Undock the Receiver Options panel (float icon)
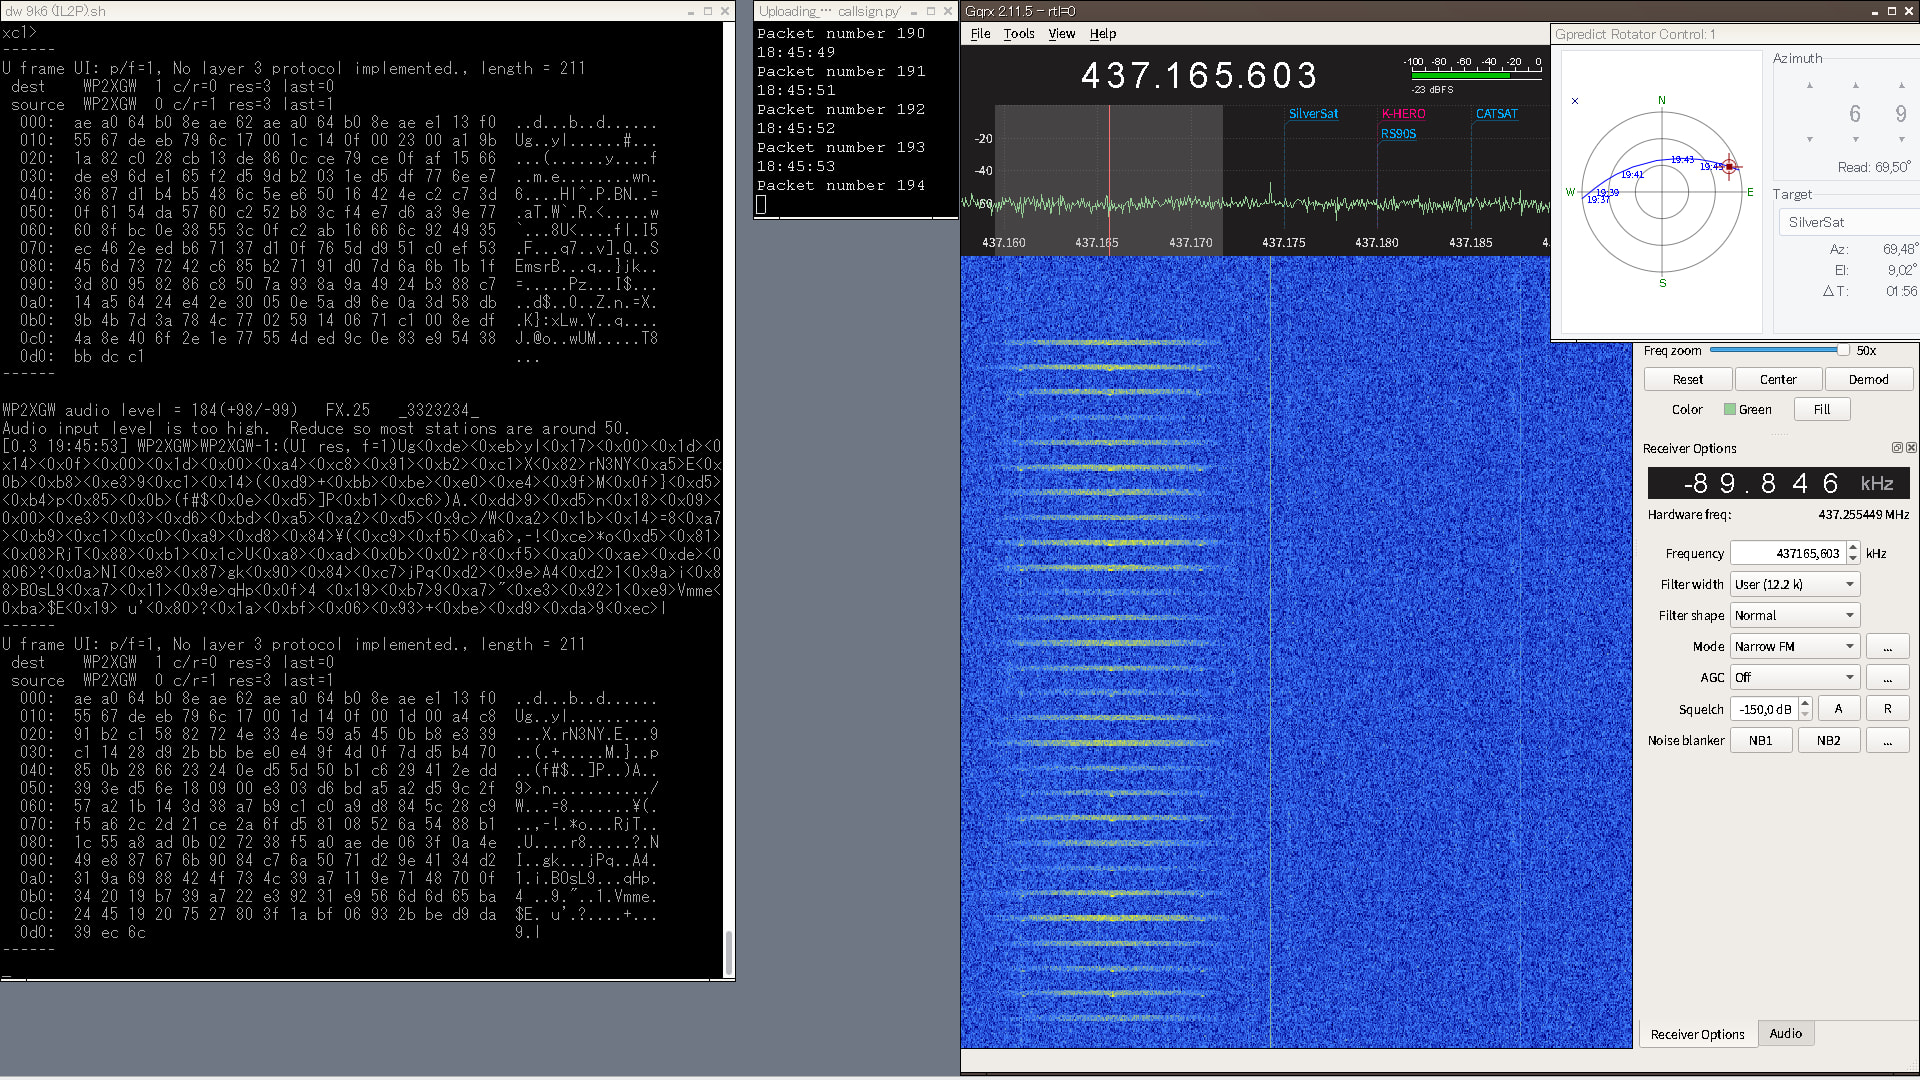The width and height of the screenshot is (1920, 1080). pos(1897,448)
